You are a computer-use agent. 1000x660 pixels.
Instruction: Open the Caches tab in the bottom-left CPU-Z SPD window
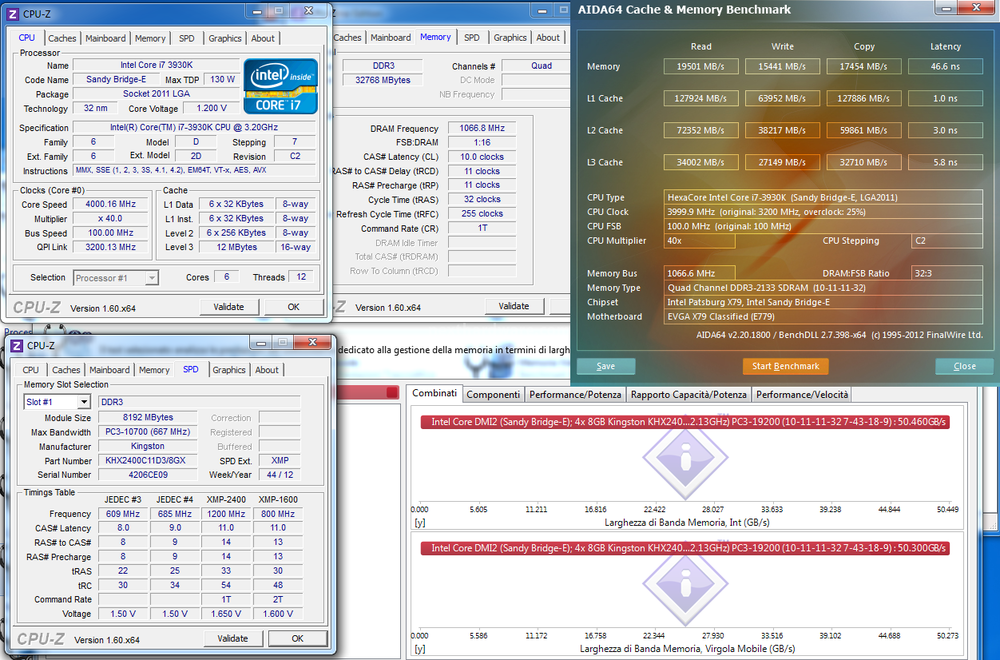[66, 370]
